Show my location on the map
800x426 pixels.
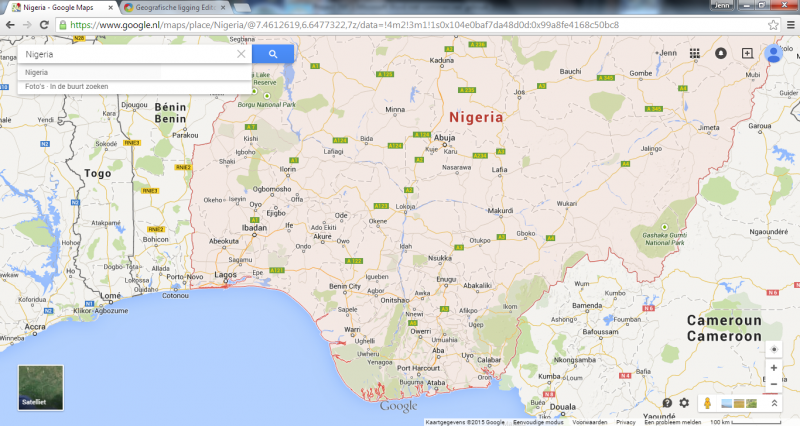point(774,349)
